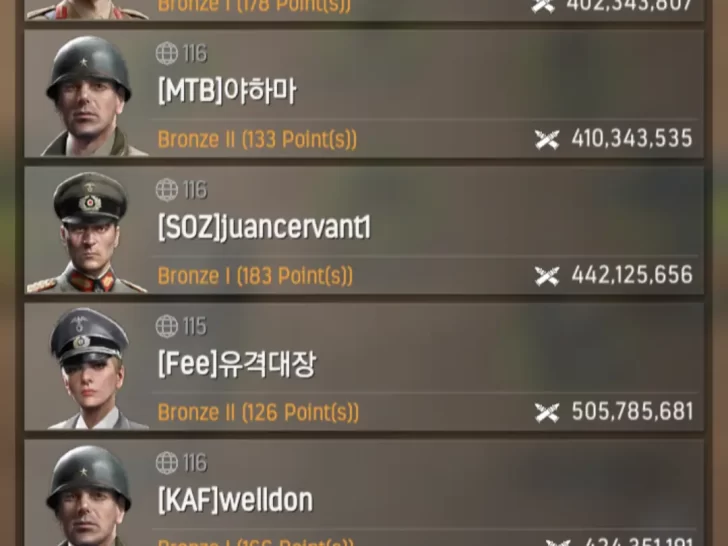728x546 pixels.
Task: Tap the globe icon above [Fee]유격대장
Action: [x=167, y=326]
